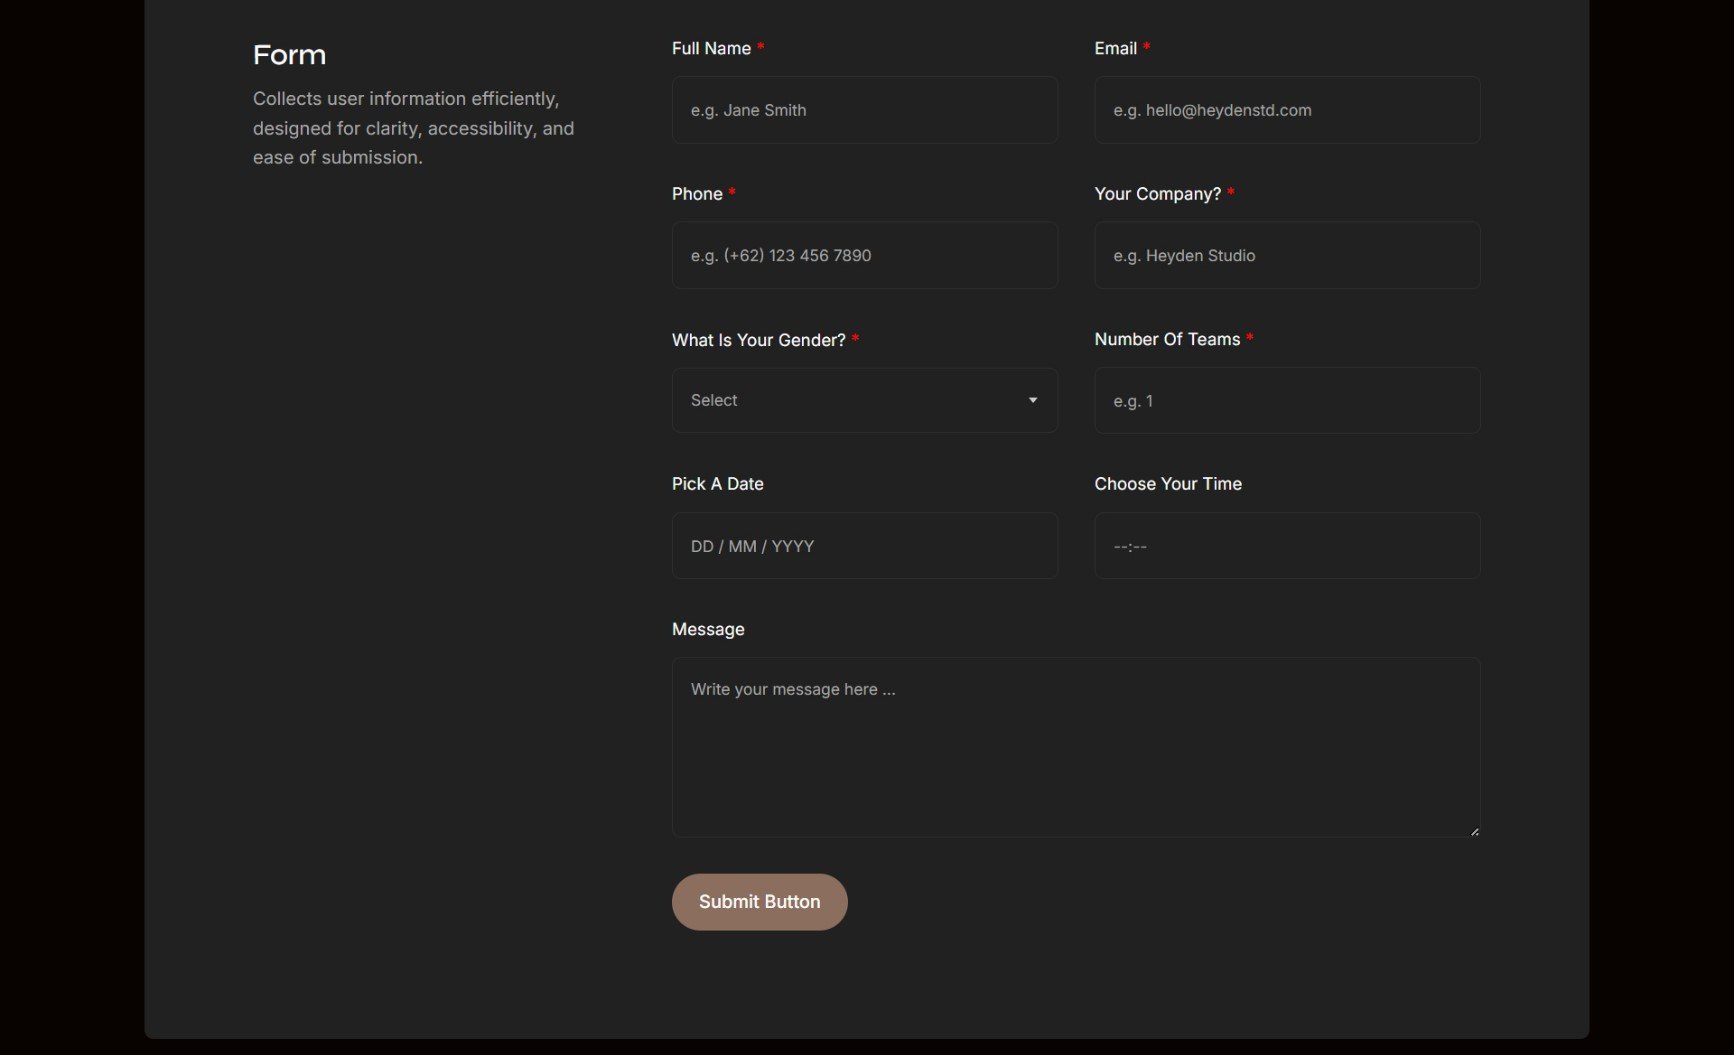Click the 'Number Of Teams' label
The width and height of the screenshot is (1734, 1055).
[x=1167, y=339]
